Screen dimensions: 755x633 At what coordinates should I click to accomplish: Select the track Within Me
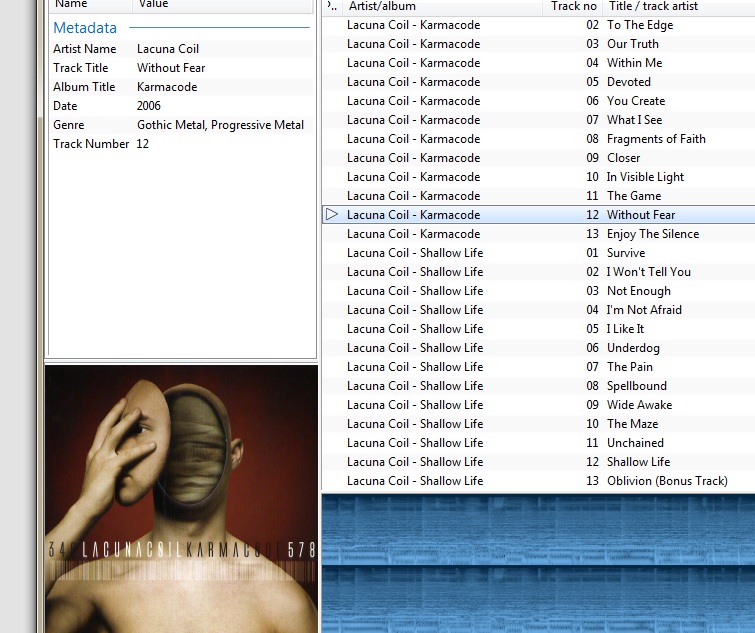click(538, 63)
